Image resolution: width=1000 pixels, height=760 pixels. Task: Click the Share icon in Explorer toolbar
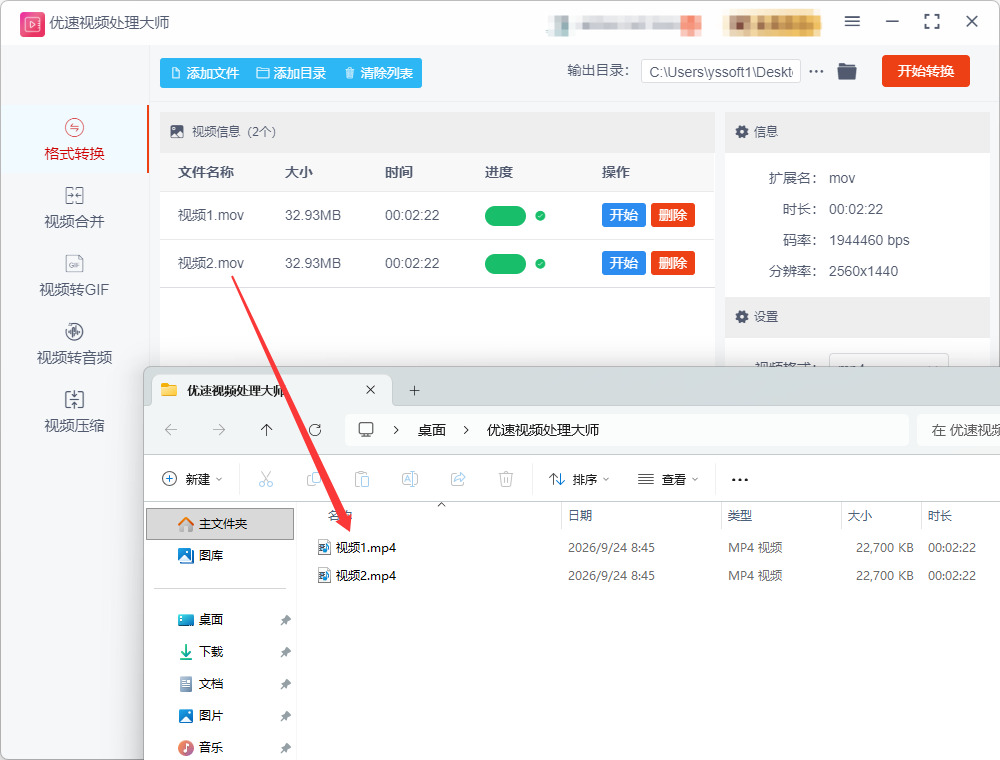click(458, 479)
